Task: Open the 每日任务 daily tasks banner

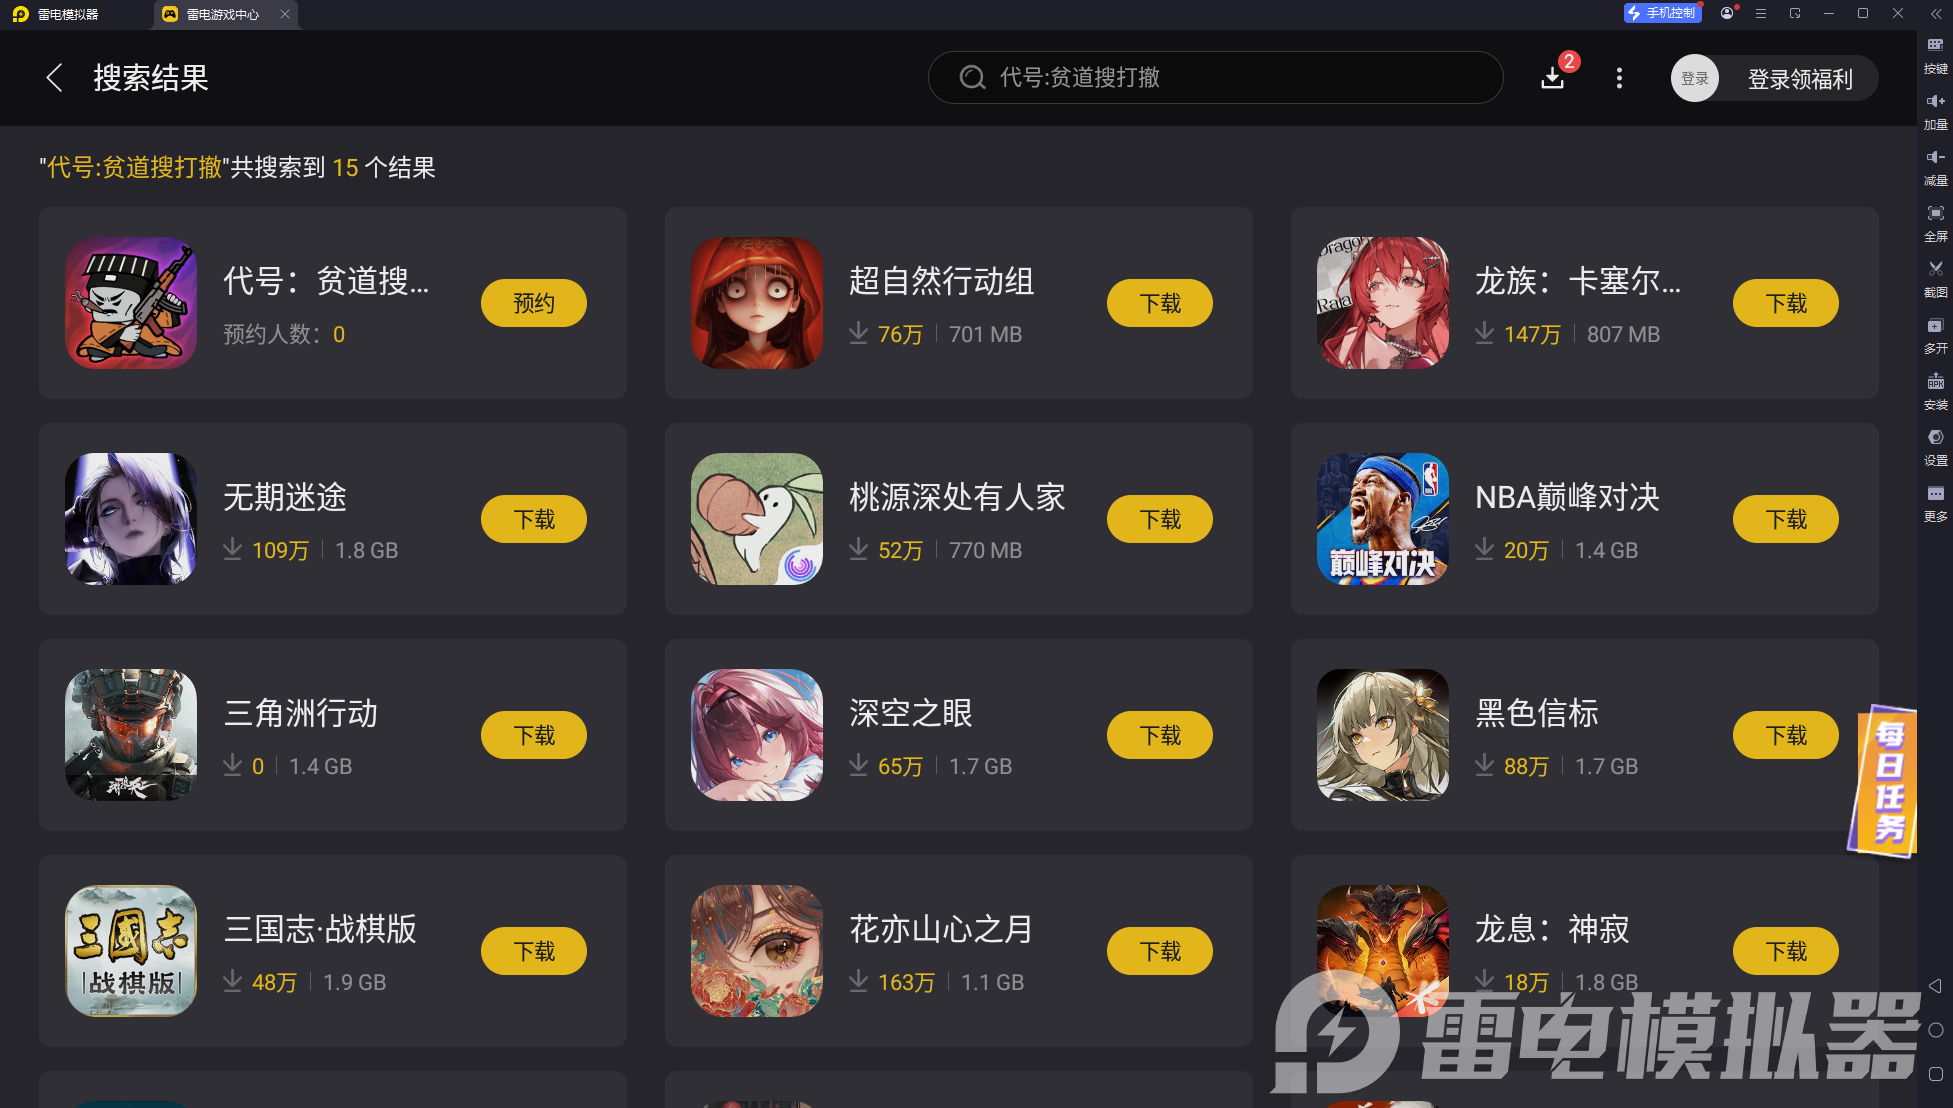Action: tap(1882, 781)
